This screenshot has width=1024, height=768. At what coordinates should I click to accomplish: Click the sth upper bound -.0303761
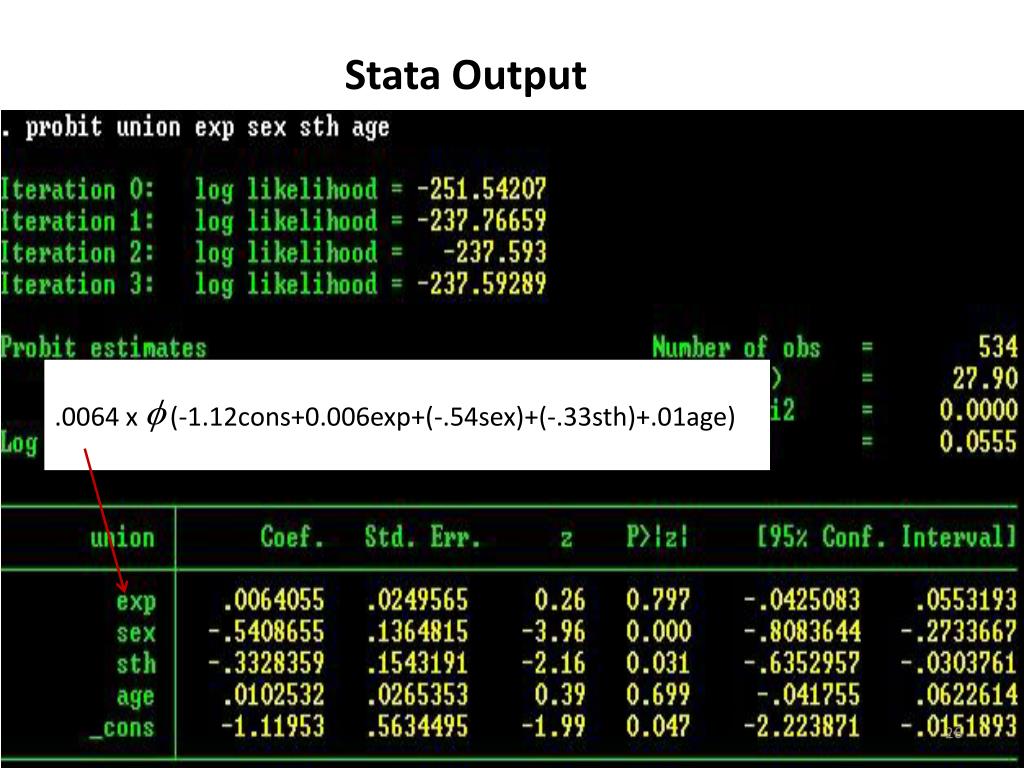(x=959, y=664)
